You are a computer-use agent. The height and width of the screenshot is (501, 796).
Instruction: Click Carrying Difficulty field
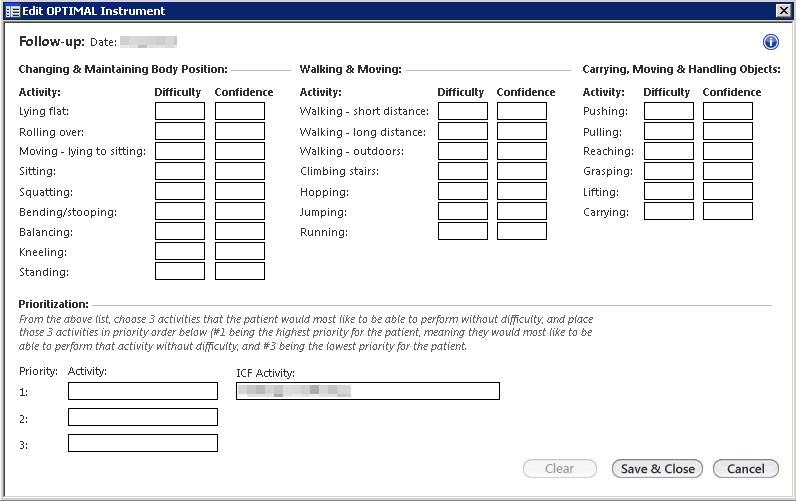(669, 211)
